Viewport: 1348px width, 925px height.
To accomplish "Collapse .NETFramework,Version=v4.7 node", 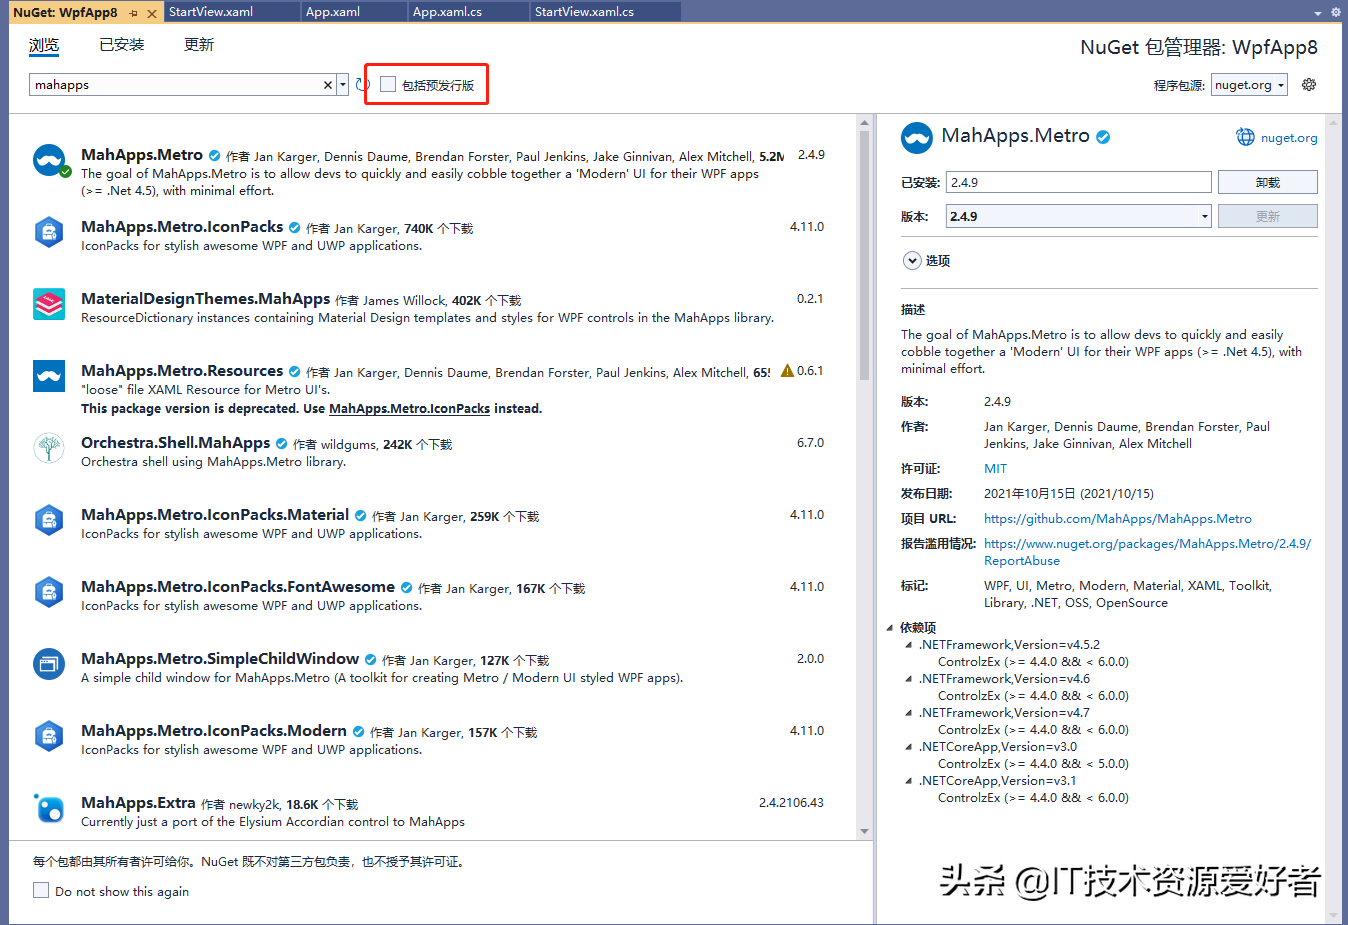I will [x=909, y=713].
